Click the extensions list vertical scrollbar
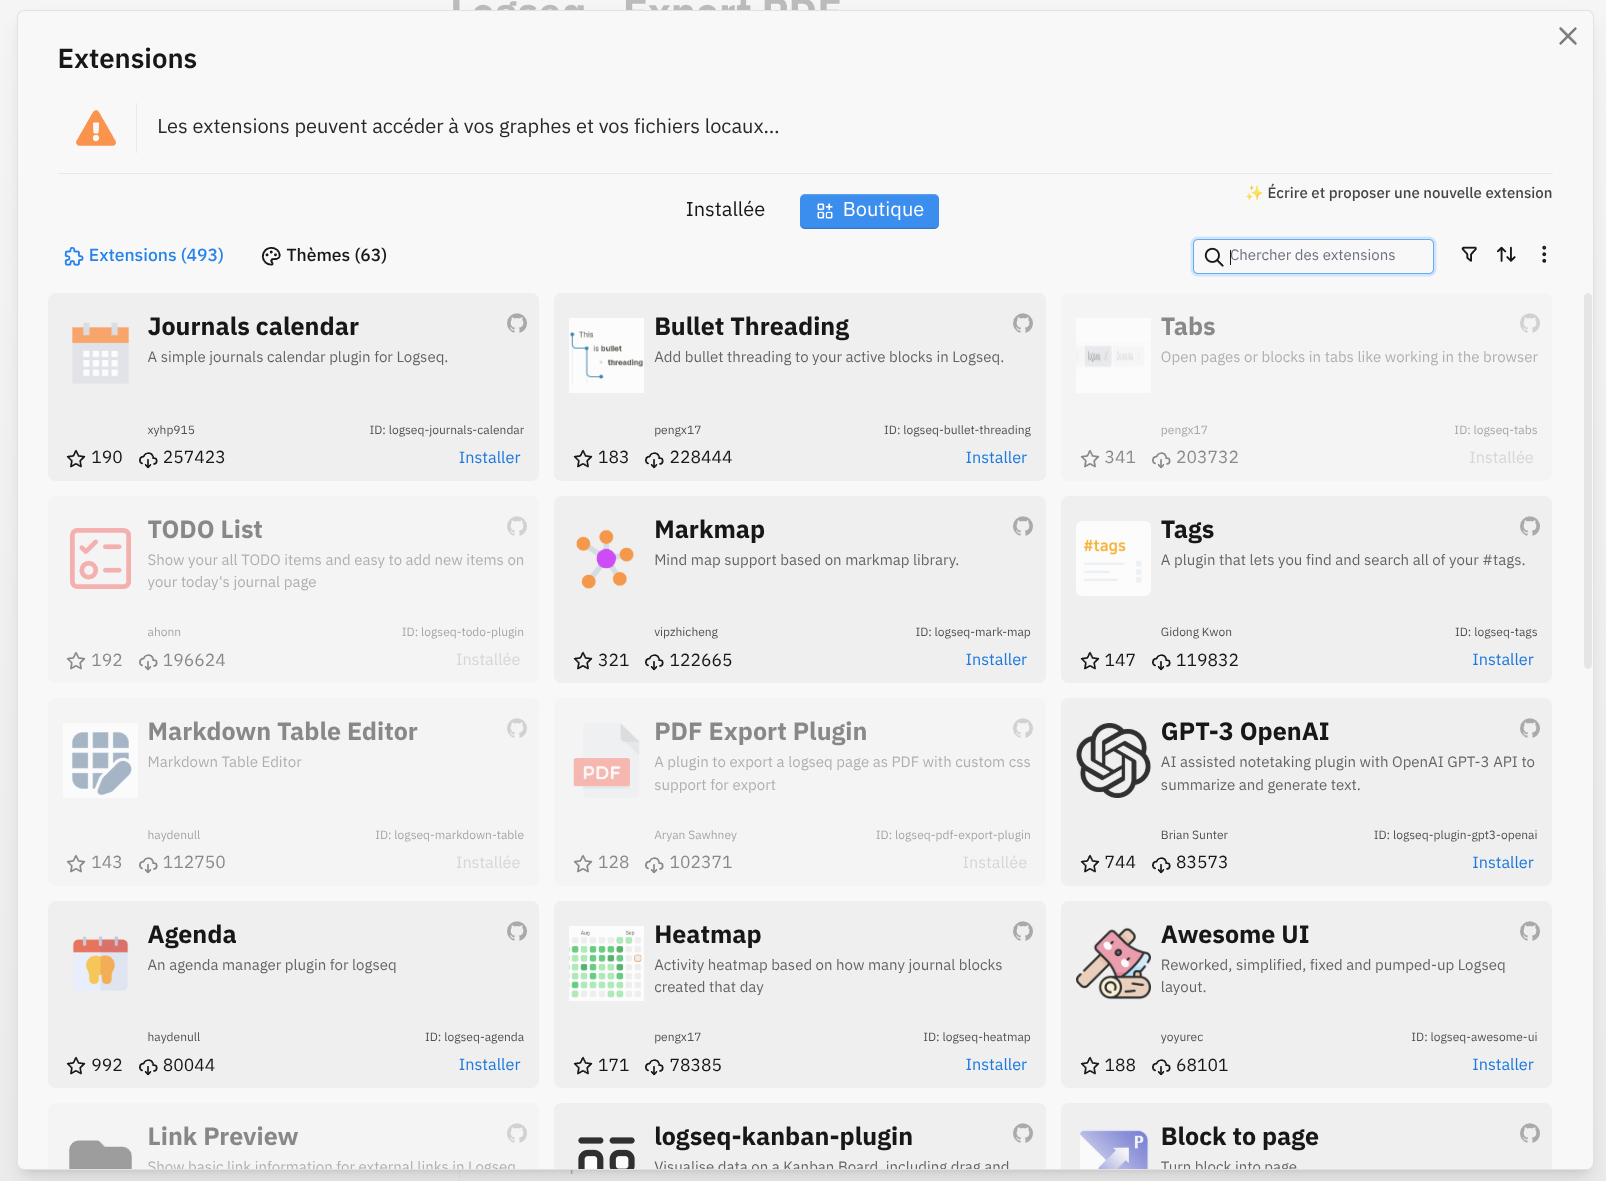This screenshot has height=1181, width=1606. click(x=1588, y=481)
